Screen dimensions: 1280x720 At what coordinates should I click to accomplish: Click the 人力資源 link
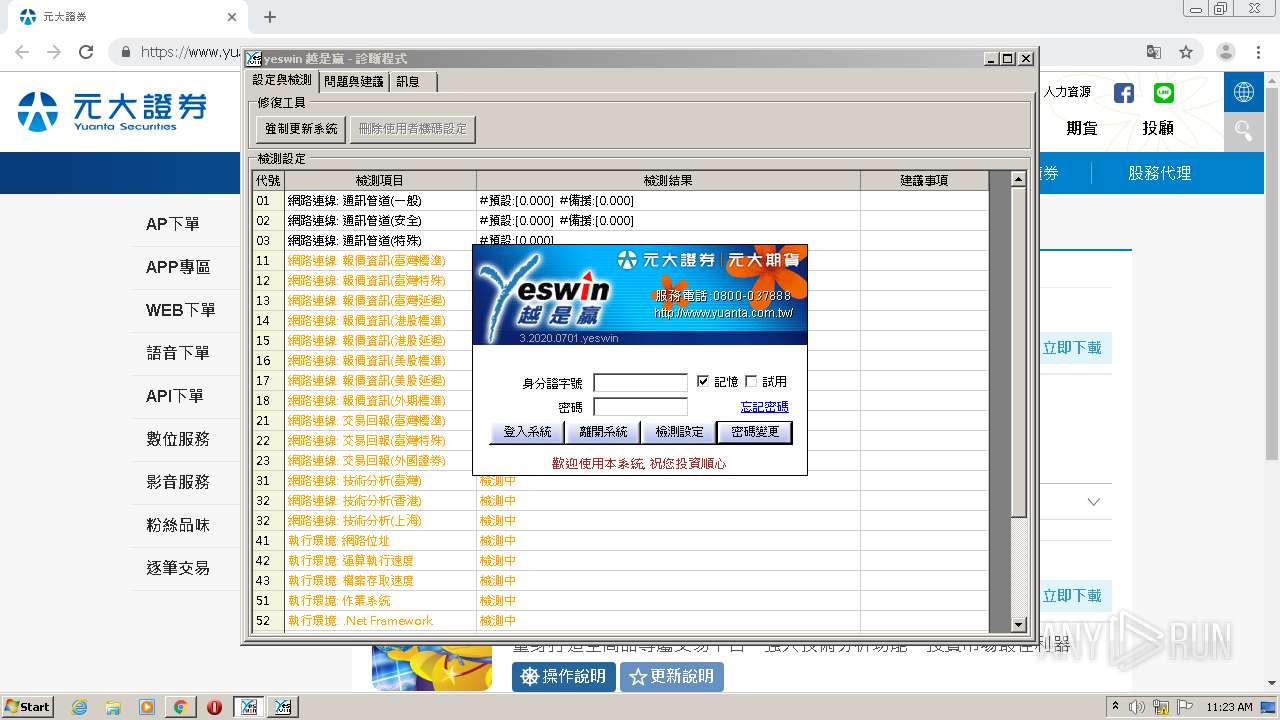point(1067,92)
